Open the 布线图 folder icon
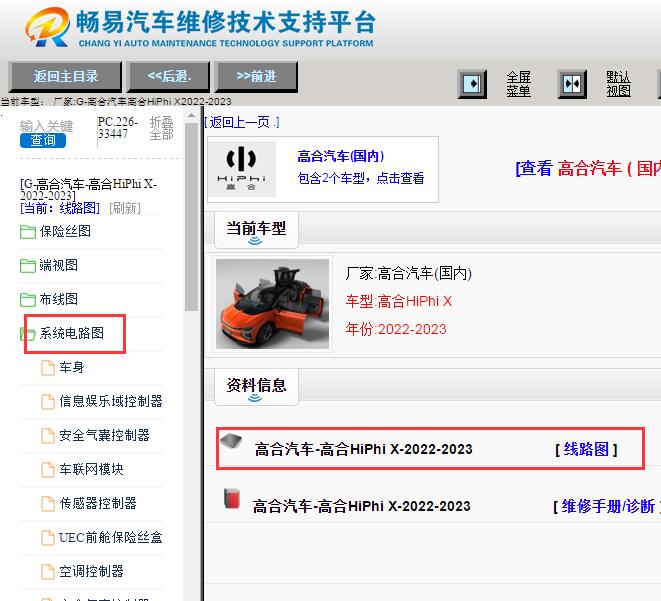 coord(28,300)
